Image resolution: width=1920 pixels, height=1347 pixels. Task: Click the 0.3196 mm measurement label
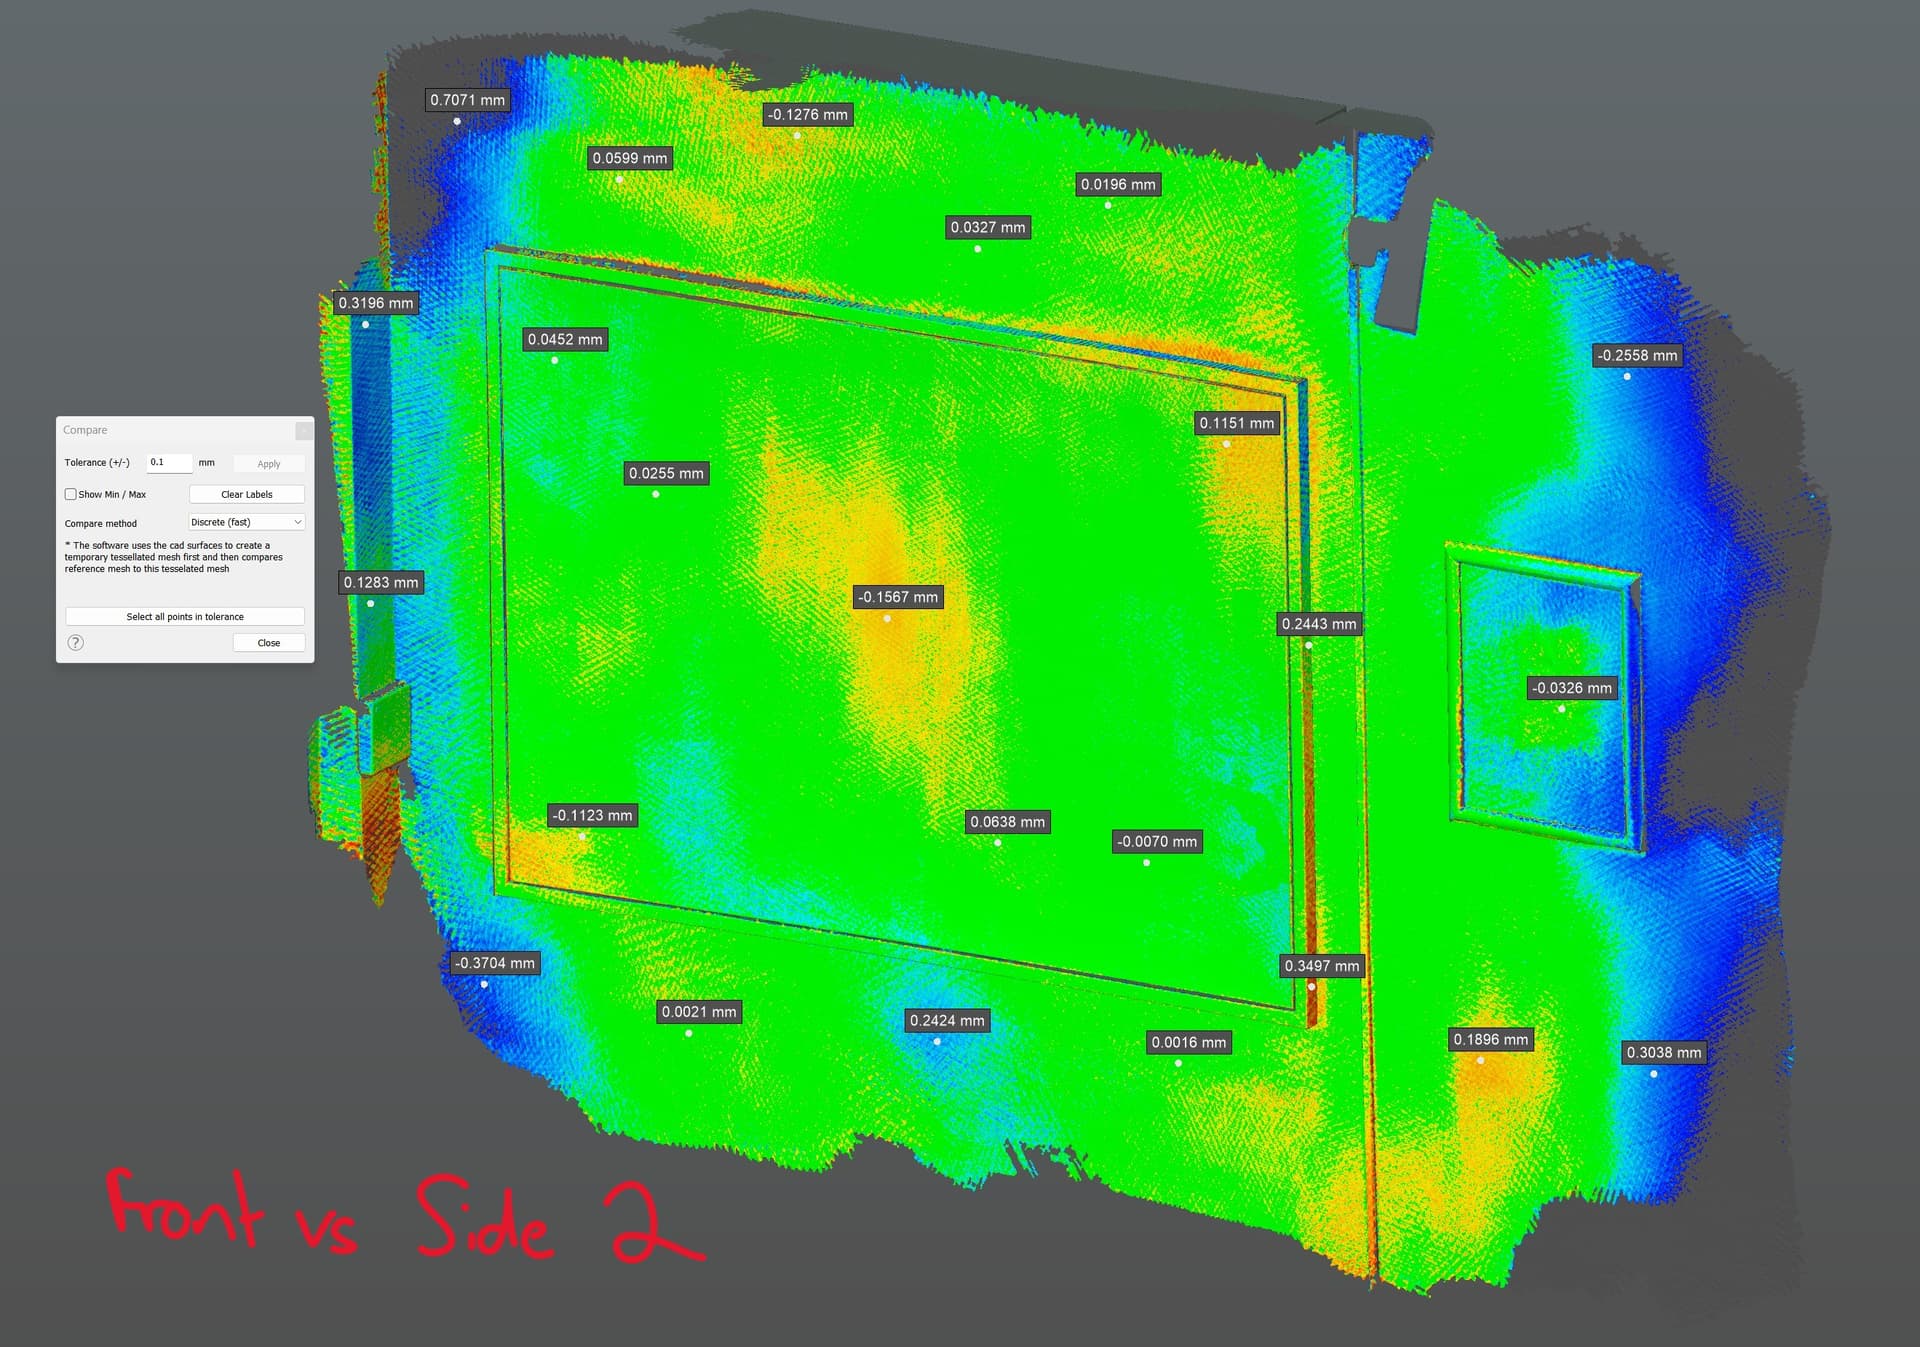click(375, 303)
